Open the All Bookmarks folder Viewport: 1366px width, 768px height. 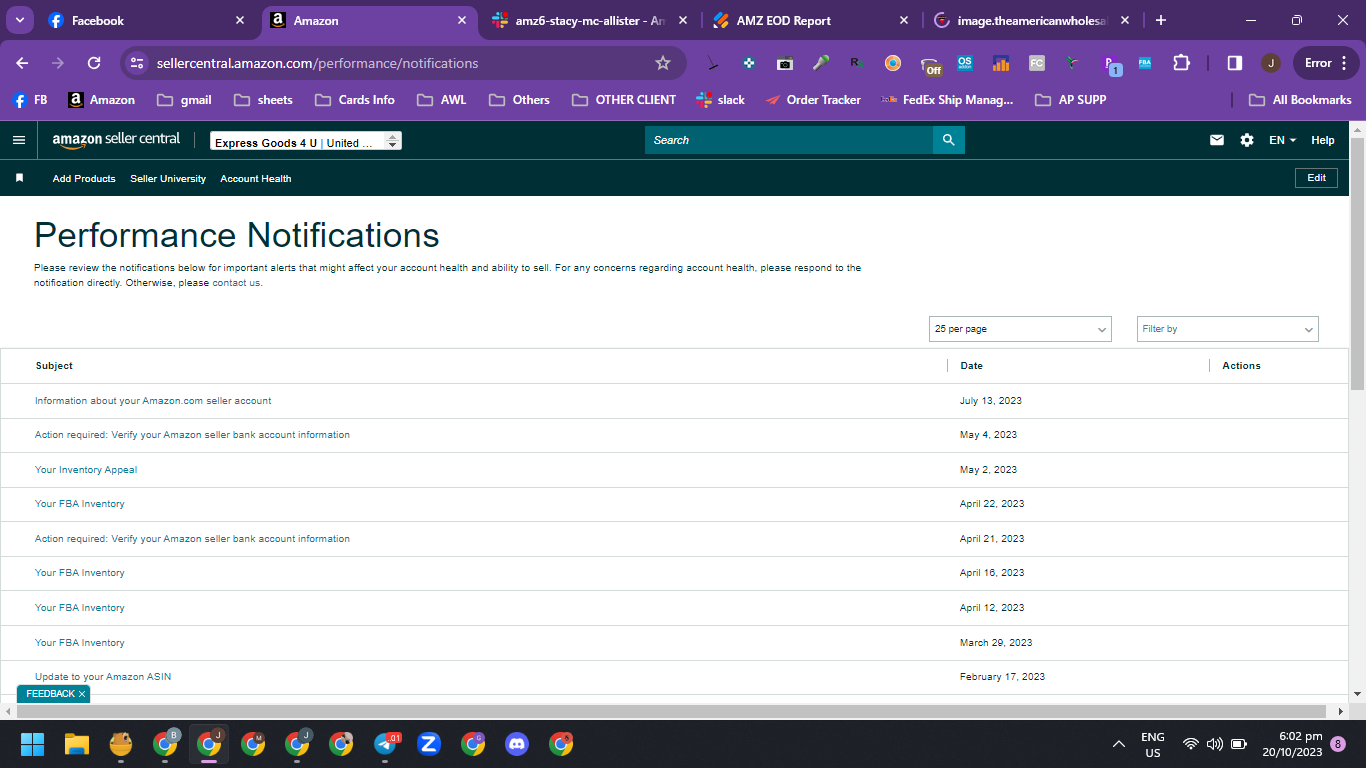1300,100
